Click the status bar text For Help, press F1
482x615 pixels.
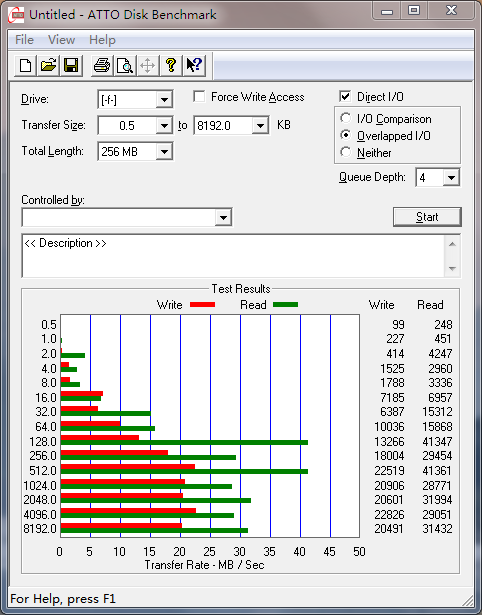pyautogui.click(x=63, y=599)
